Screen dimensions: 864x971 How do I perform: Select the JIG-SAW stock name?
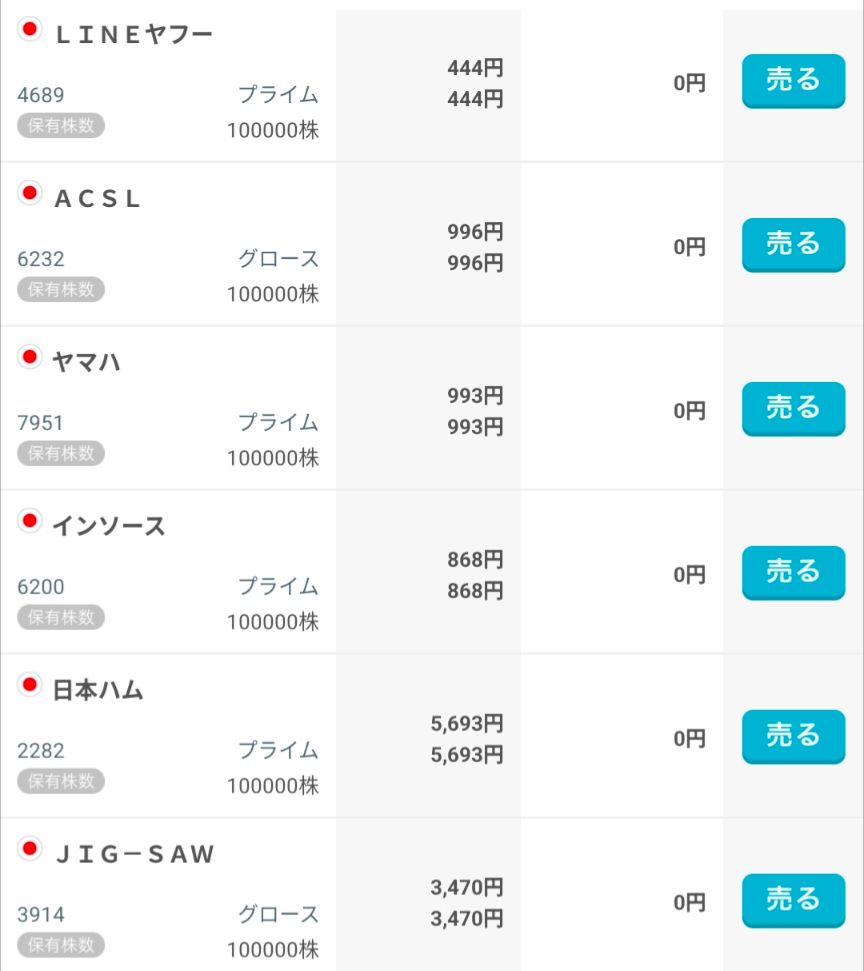click(134, 855)
